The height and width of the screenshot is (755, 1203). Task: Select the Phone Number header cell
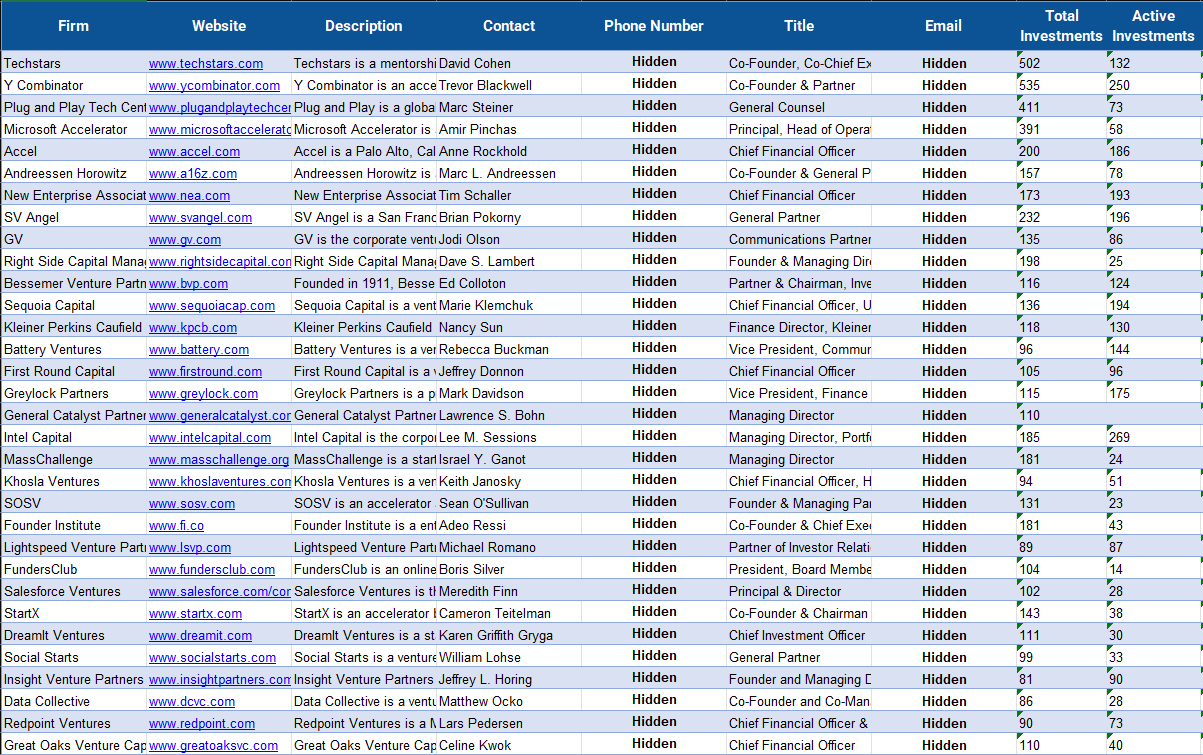click(x=654, y=26)
